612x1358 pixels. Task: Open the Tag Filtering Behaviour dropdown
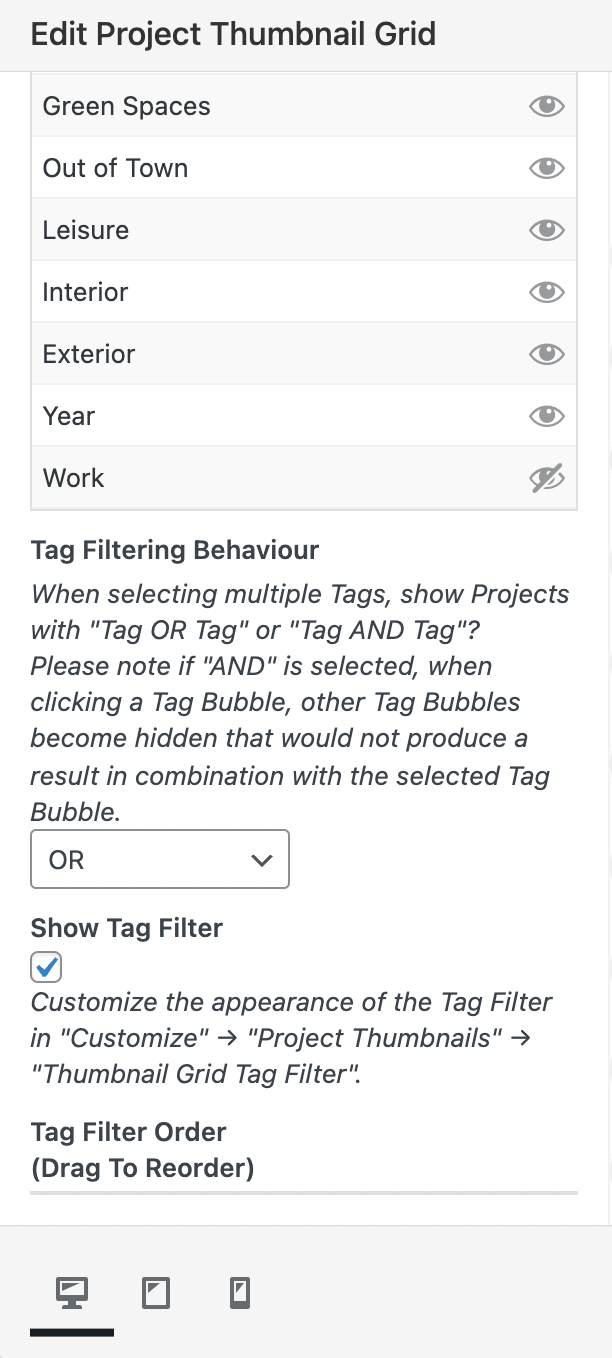[x=160, y=859]
